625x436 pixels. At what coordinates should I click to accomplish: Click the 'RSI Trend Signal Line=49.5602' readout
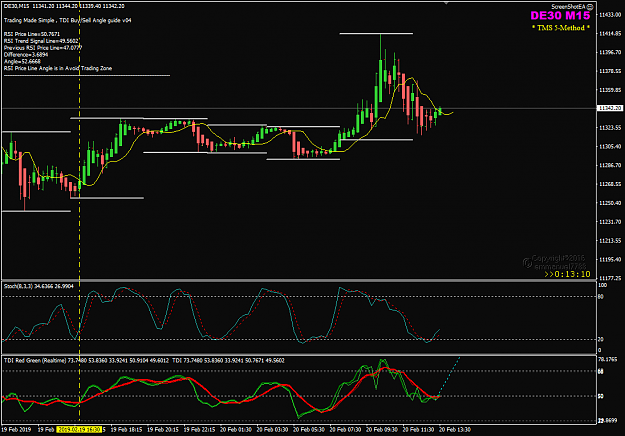pyautogui.click(x=41, y=41)
